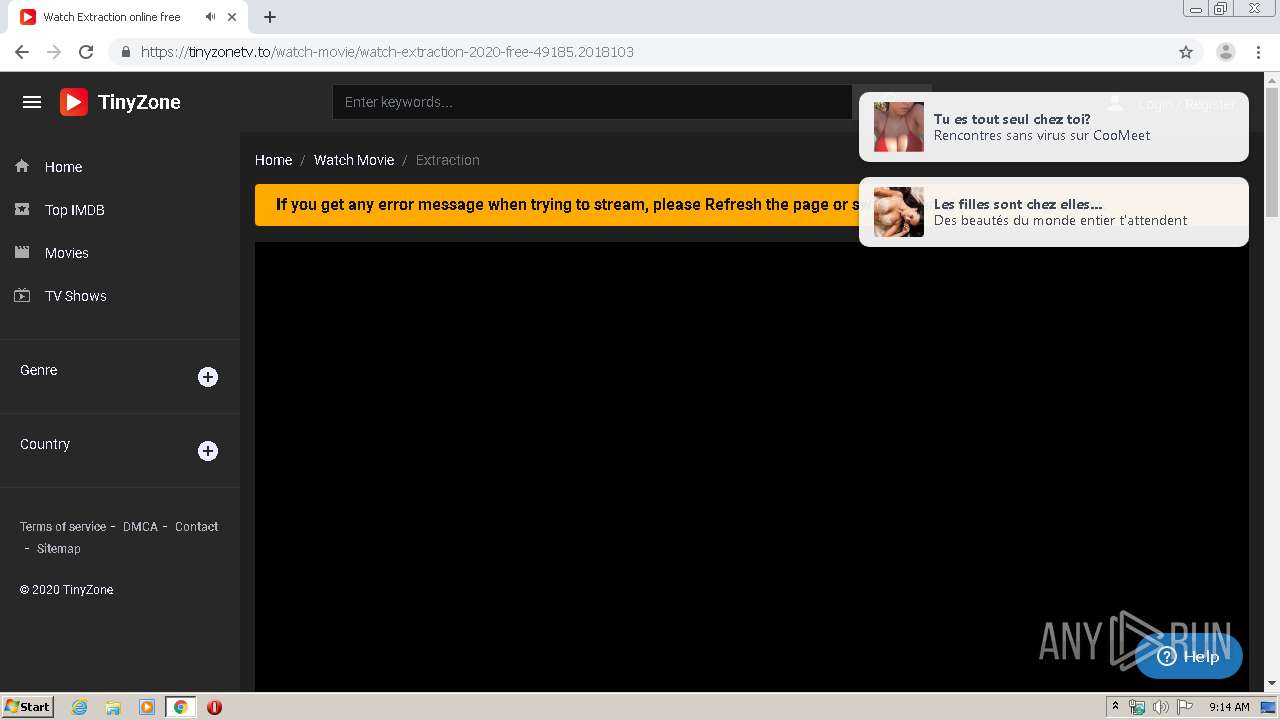Screen dimensions: 1280x720
Task: Click the system tray volume icon
Action: [1160, 707]
